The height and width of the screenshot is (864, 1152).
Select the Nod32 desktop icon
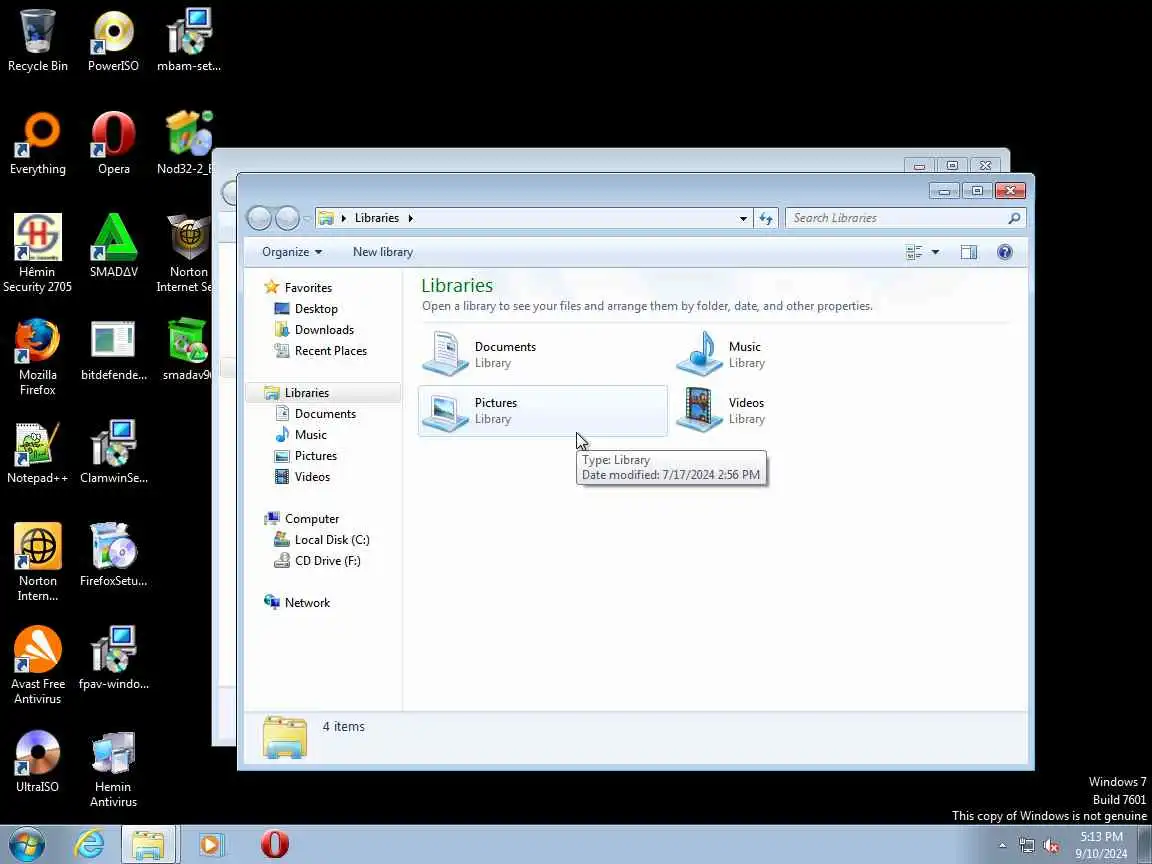(x=187, y=143)
